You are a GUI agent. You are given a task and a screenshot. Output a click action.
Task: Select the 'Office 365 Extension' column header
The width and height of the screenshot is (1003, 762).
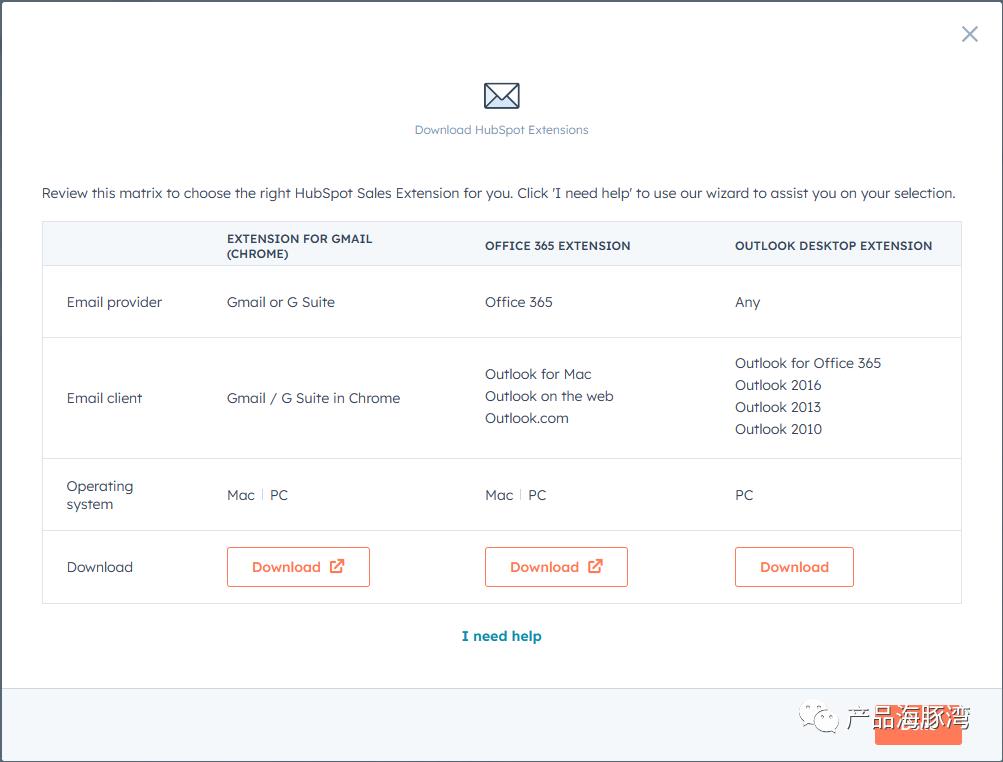point(557,246)
